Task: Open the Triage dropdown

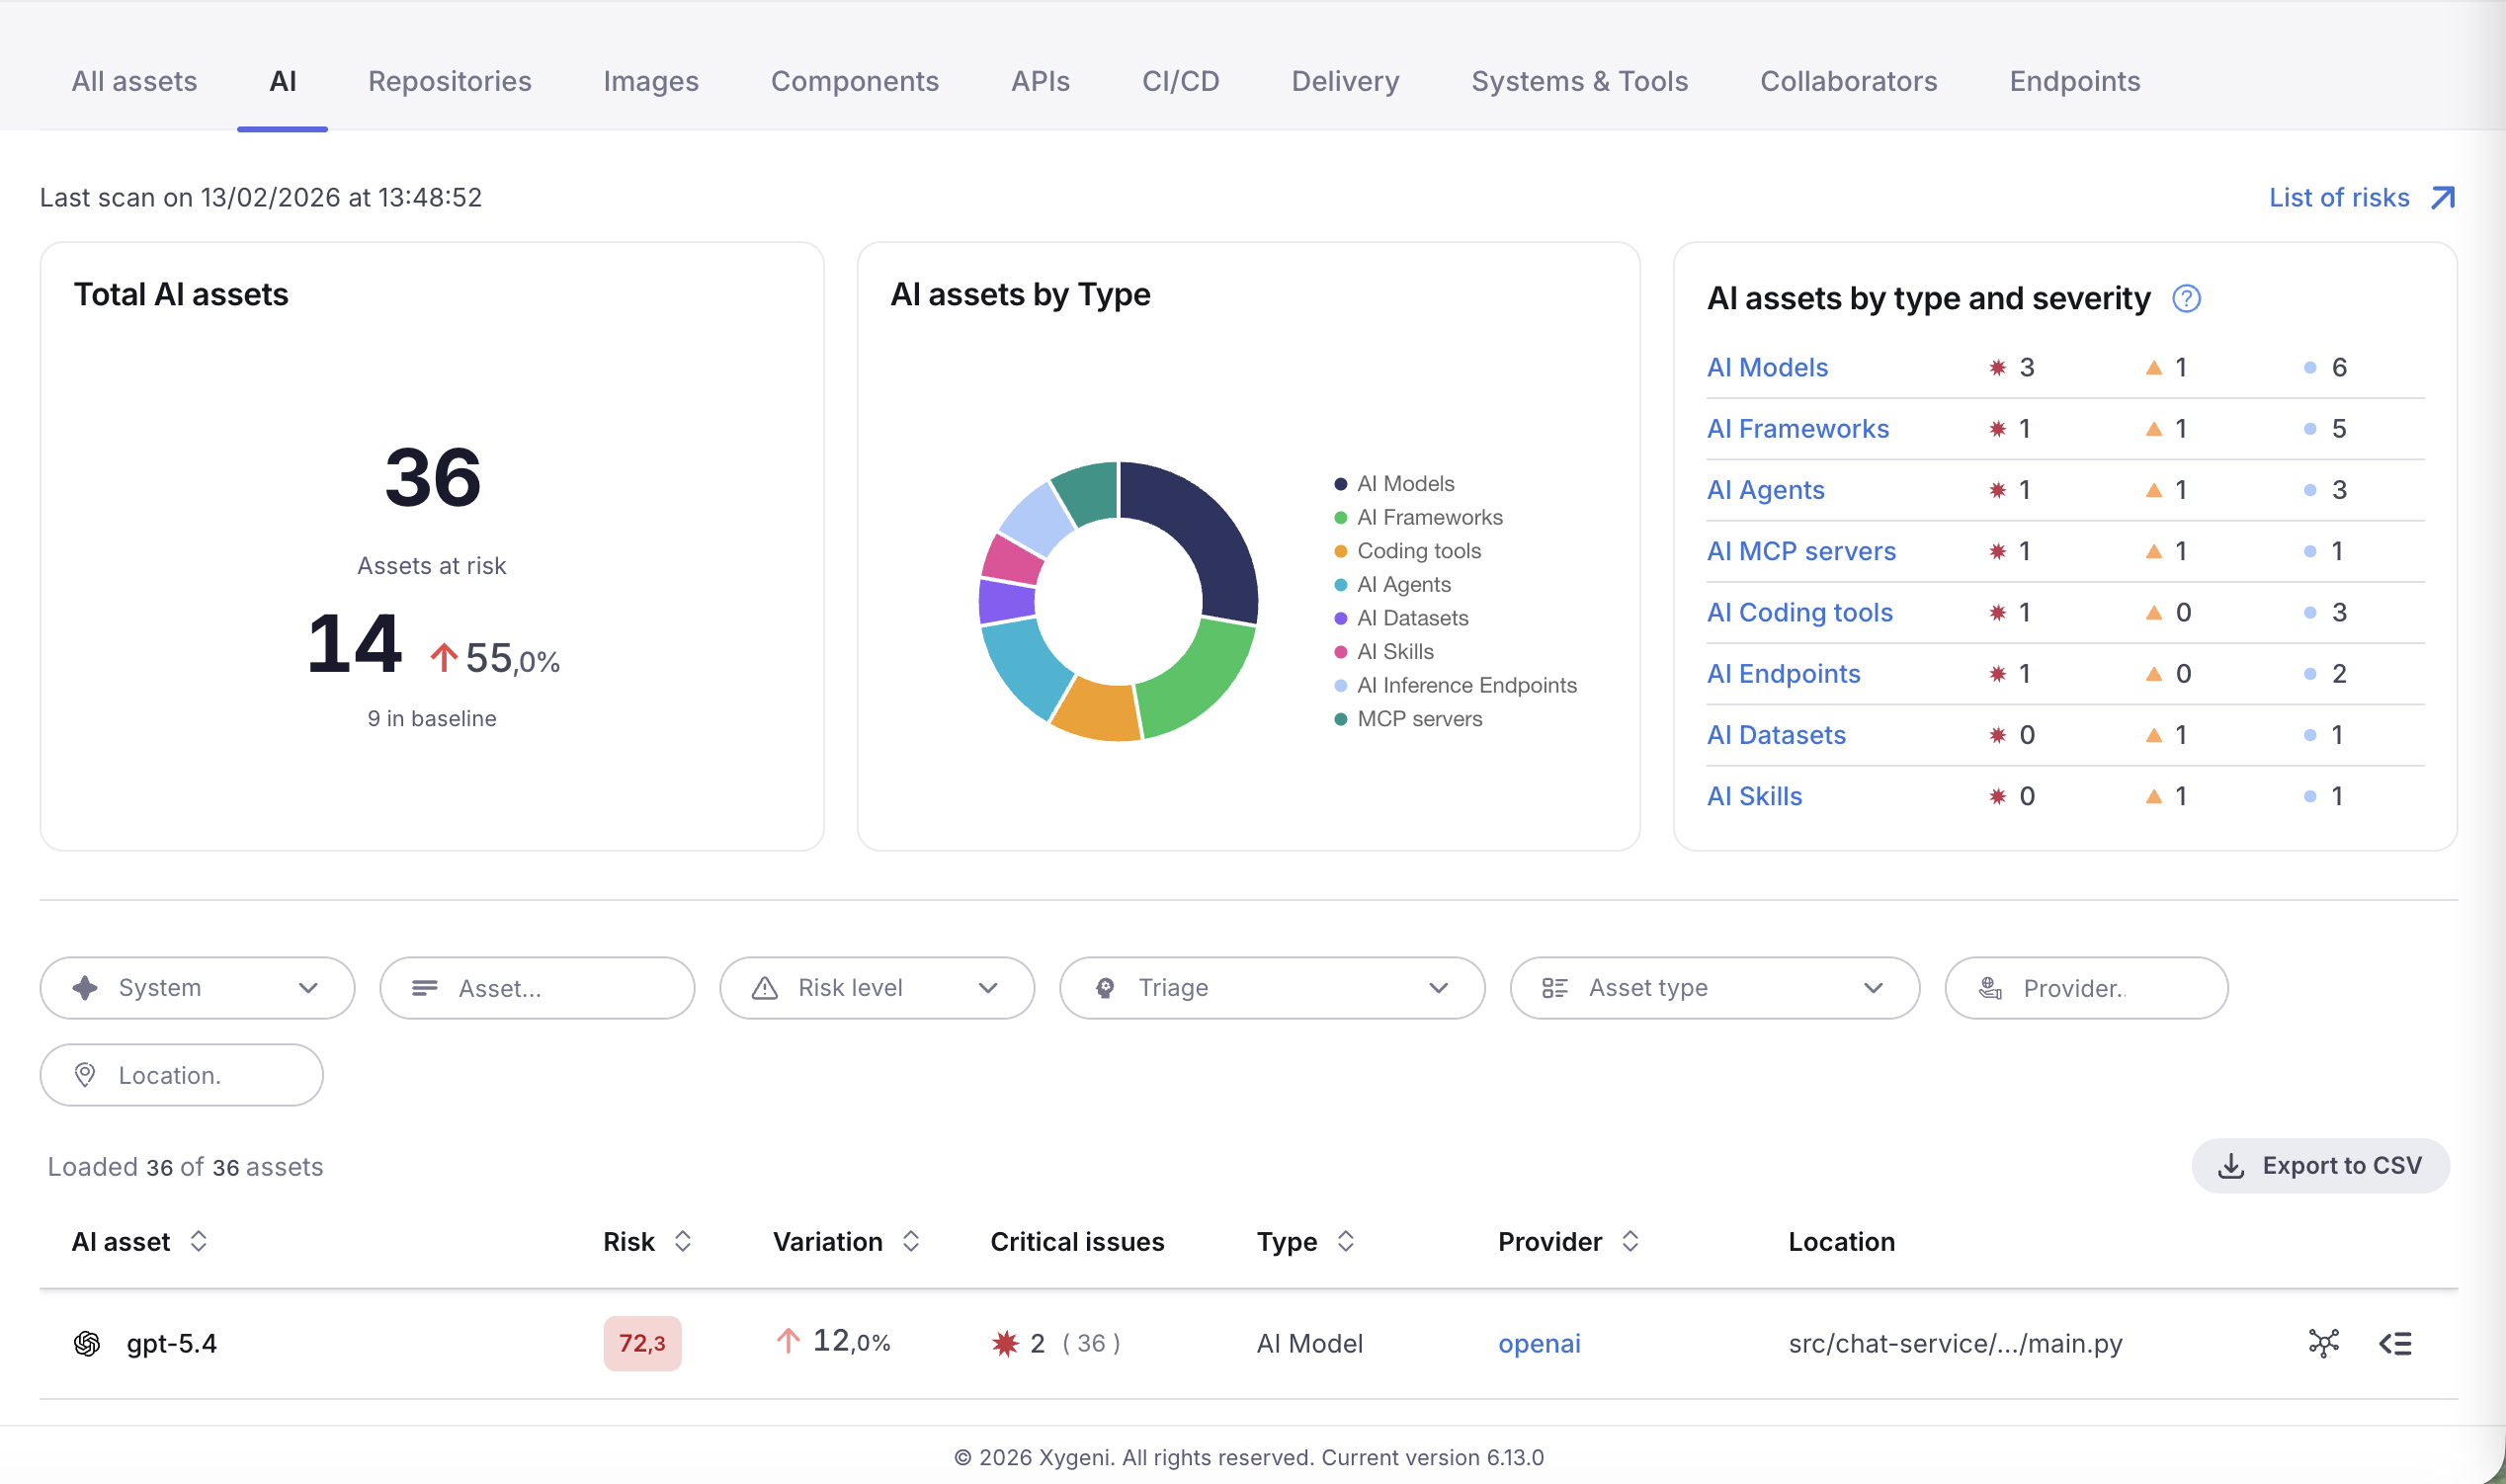Action: [x=1438, y=988]
